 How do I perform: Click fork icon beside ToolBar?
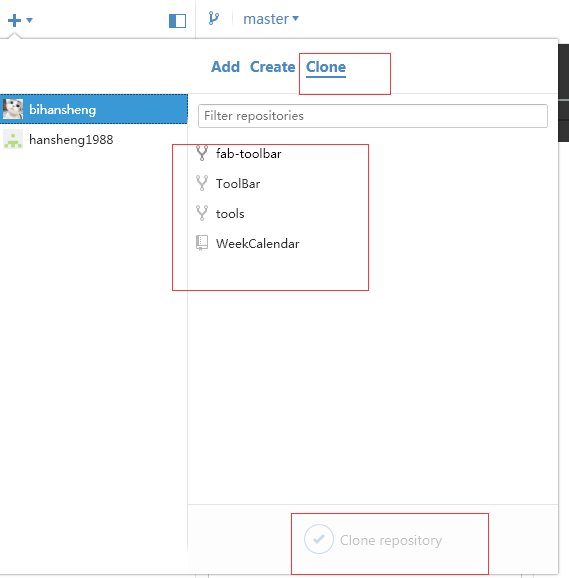tap(202, 183)
